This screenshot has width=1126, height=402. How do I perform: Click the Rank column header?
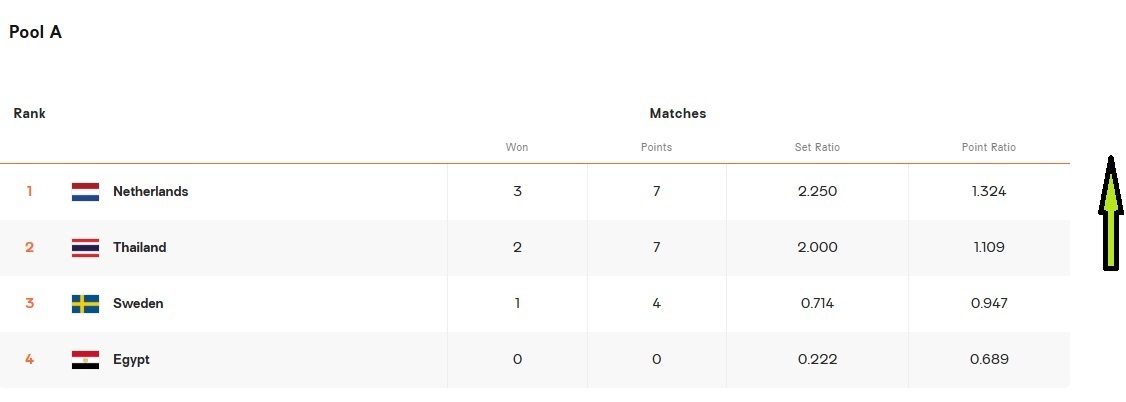tap(29, 114)
